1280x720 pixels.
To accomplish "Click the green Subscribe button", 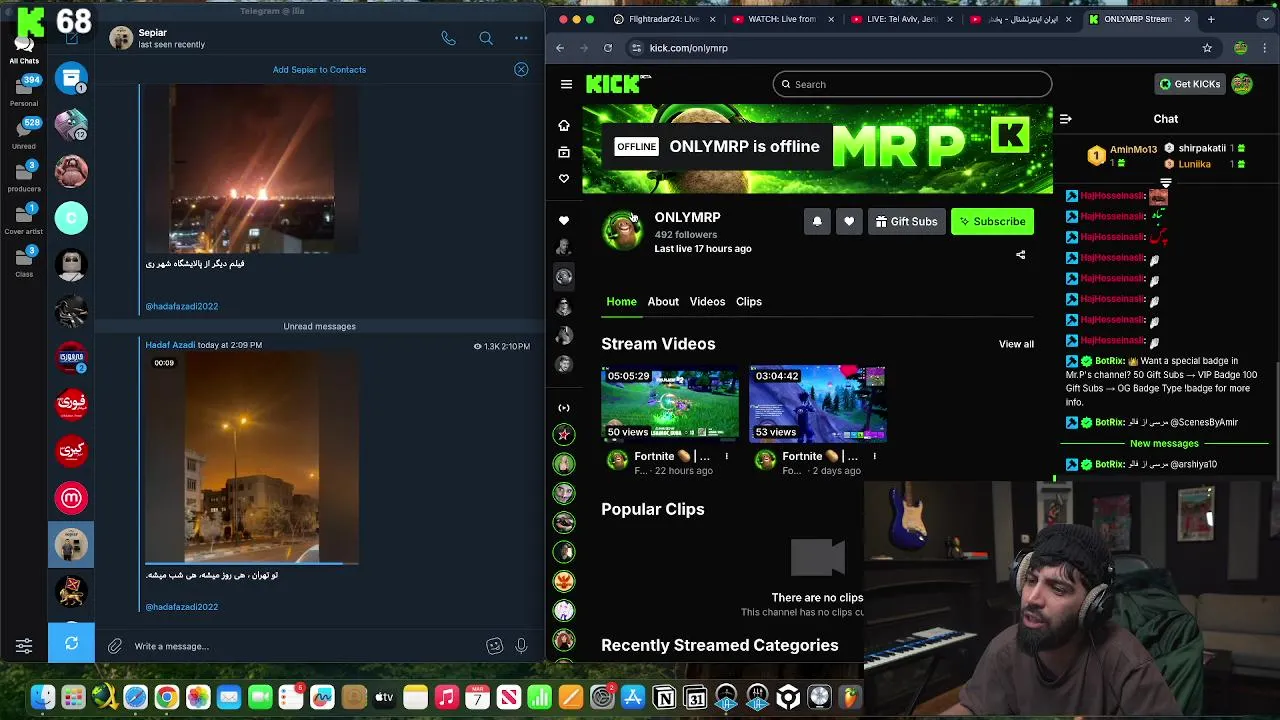I will [x=992, y=222].
